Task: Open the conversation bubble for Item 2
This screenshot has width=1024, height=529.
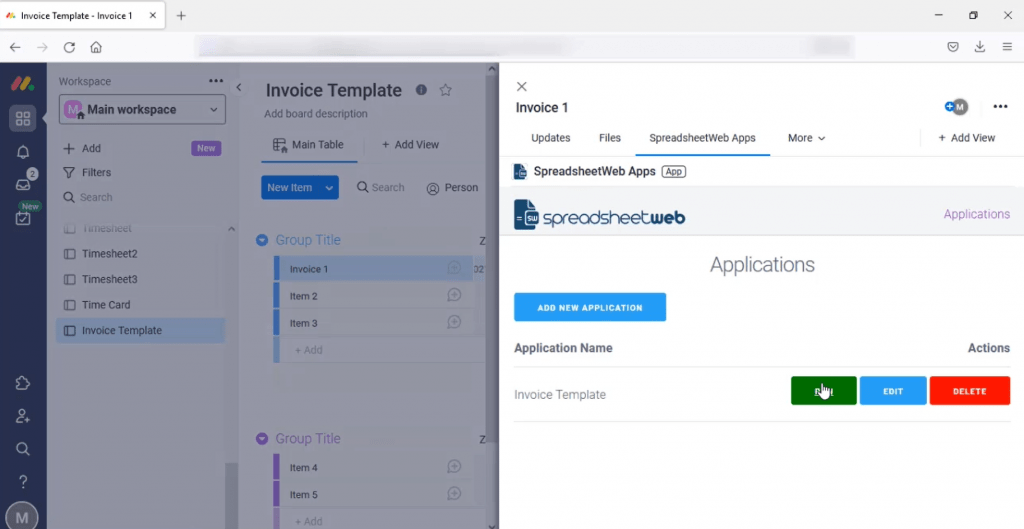Action: pyautogui.click(x=454, y=295)
